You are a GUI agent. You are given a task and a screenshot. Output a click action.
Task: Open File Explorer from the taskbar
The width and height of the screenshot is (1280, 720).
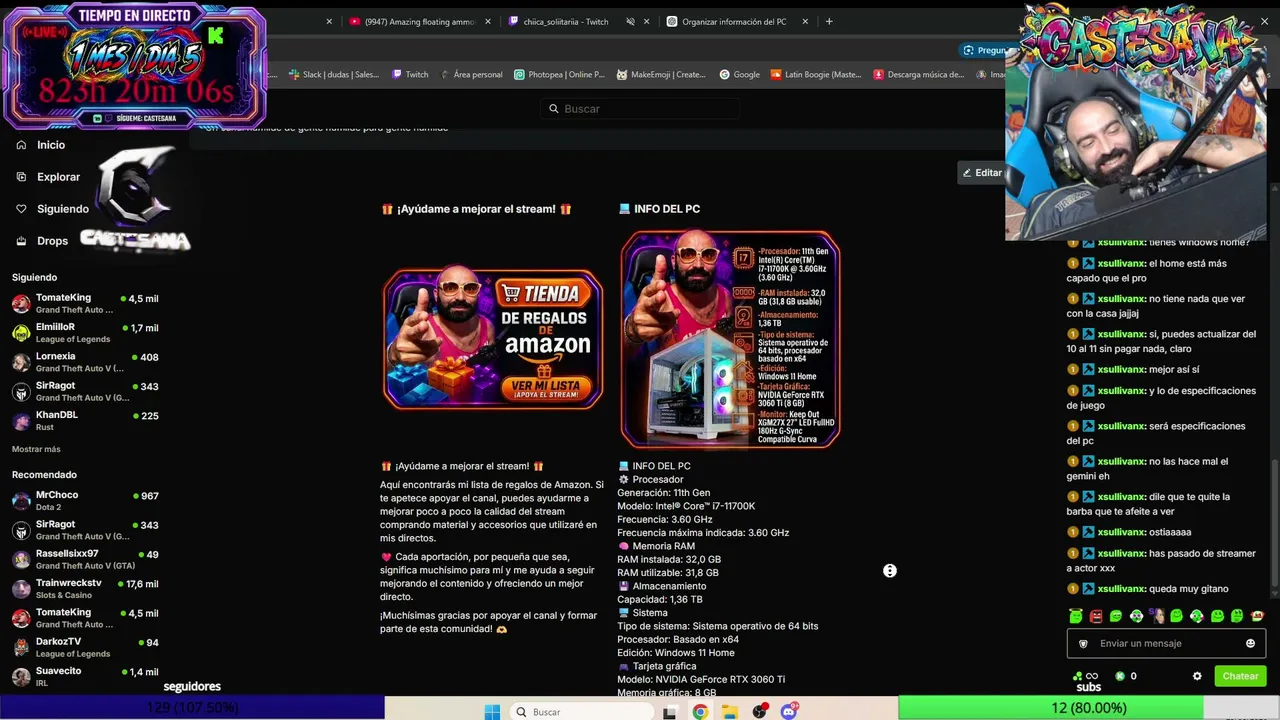tap(730, 712)
